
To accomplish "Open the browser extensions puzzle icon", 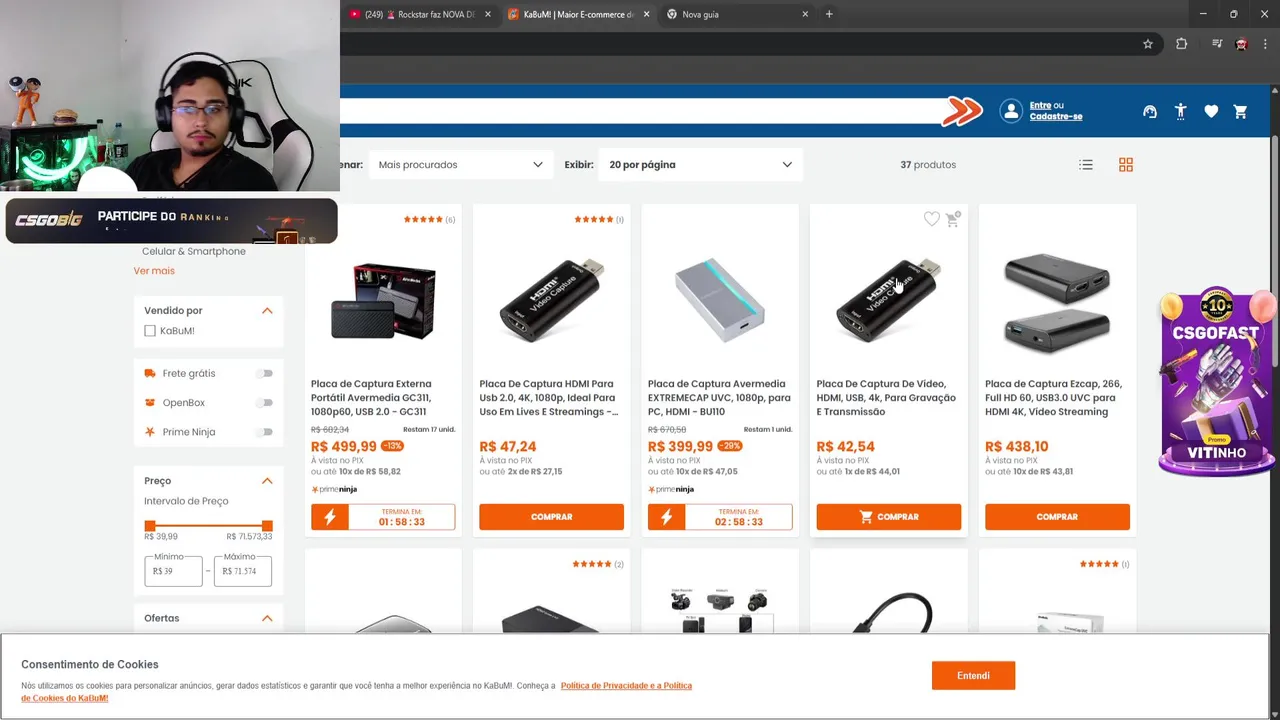I will coord(1181,44).
